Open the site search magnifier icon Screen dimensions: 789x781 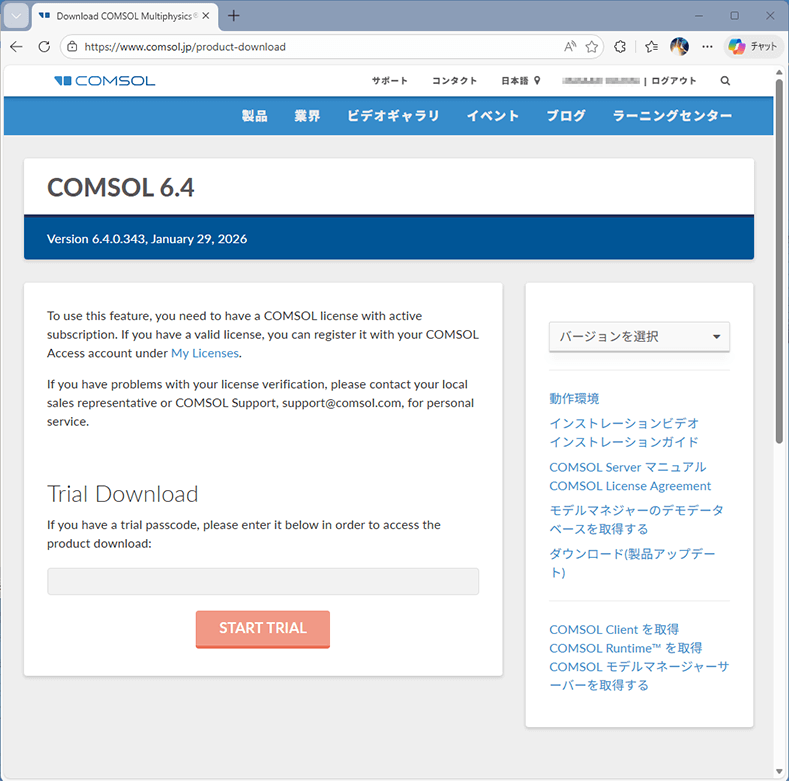pos(725,81)
